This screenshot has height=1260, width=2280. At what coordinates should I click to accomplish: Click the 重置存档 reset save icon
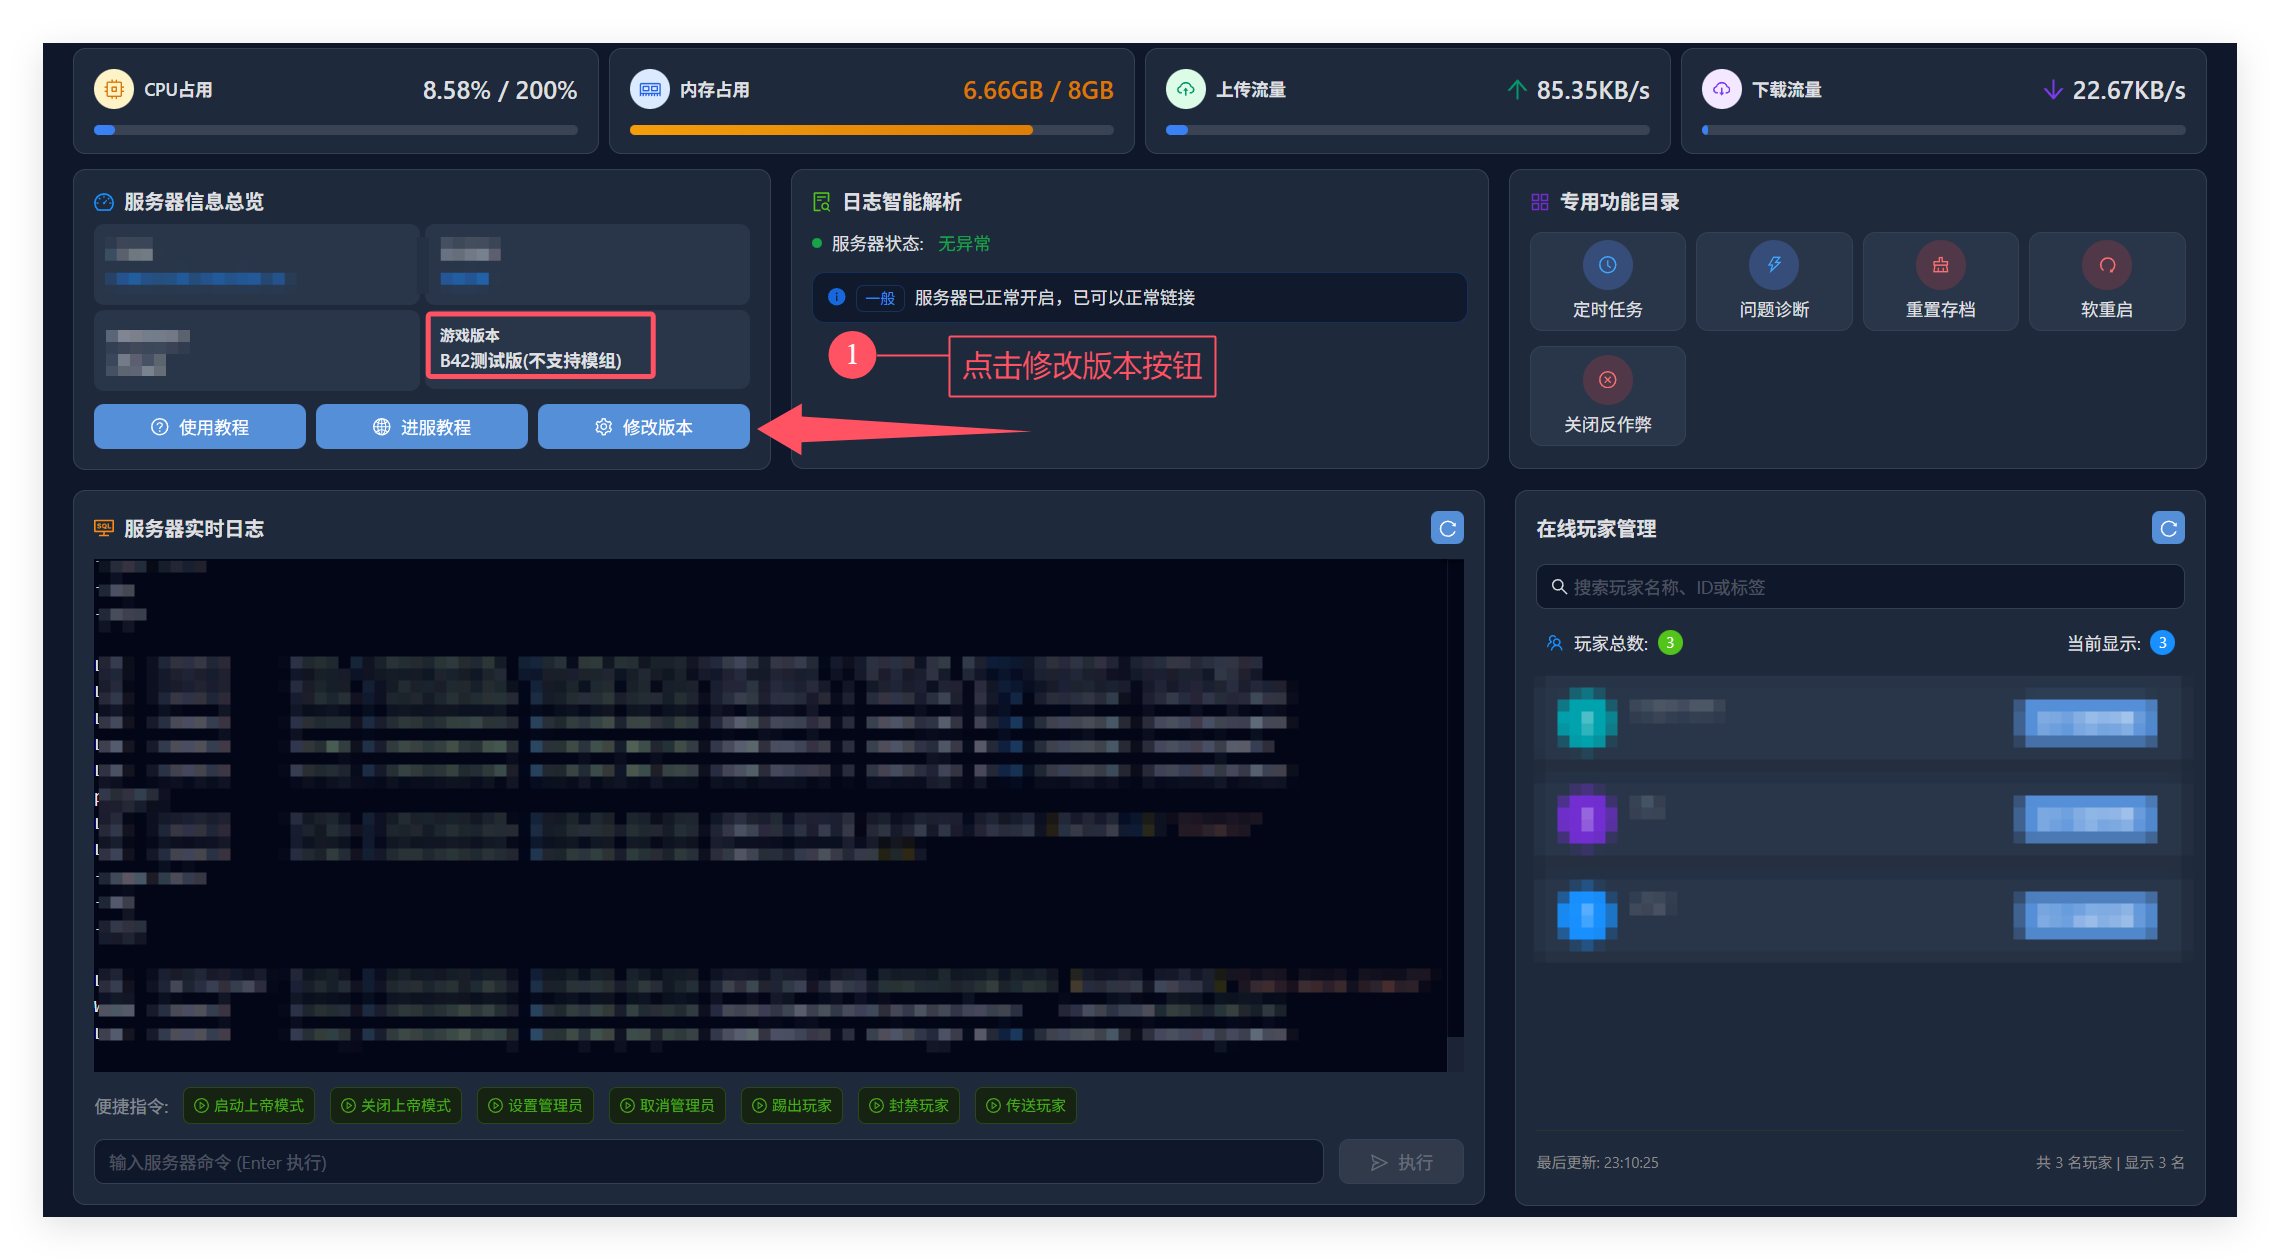click(x=1940, y=266)
